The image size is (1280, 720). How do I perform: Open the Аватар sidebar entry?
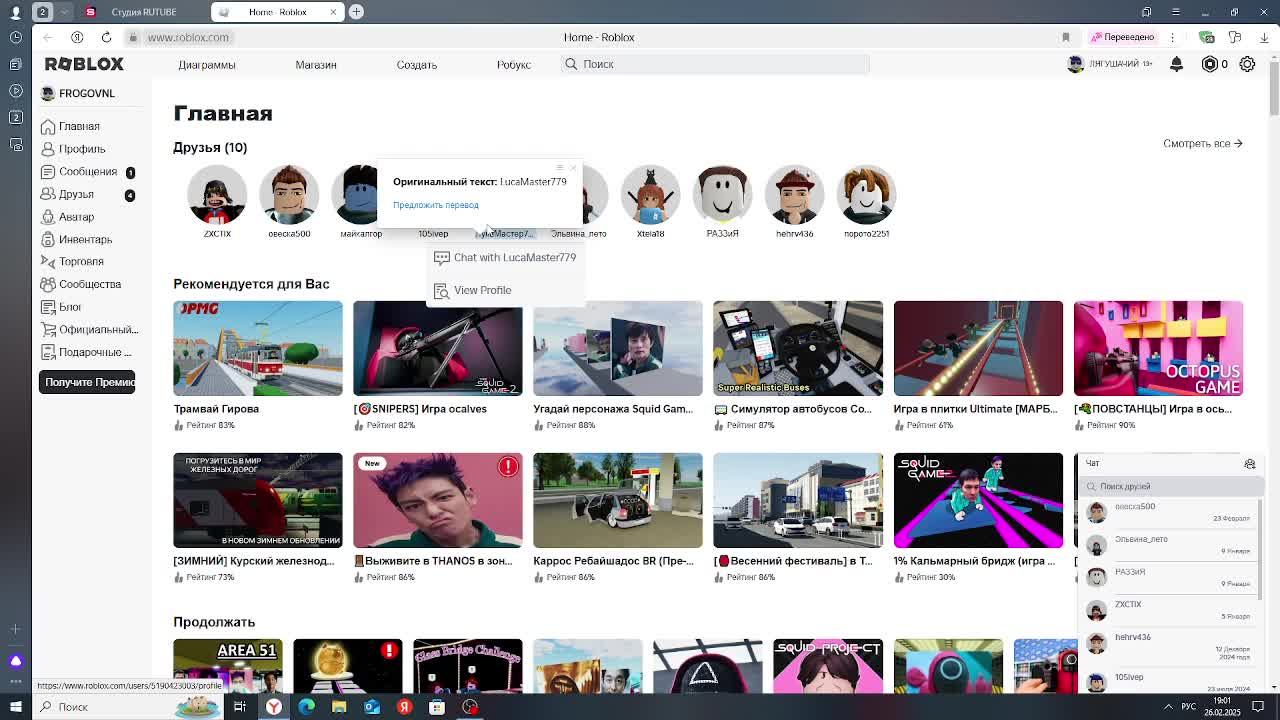pos(68,217)
